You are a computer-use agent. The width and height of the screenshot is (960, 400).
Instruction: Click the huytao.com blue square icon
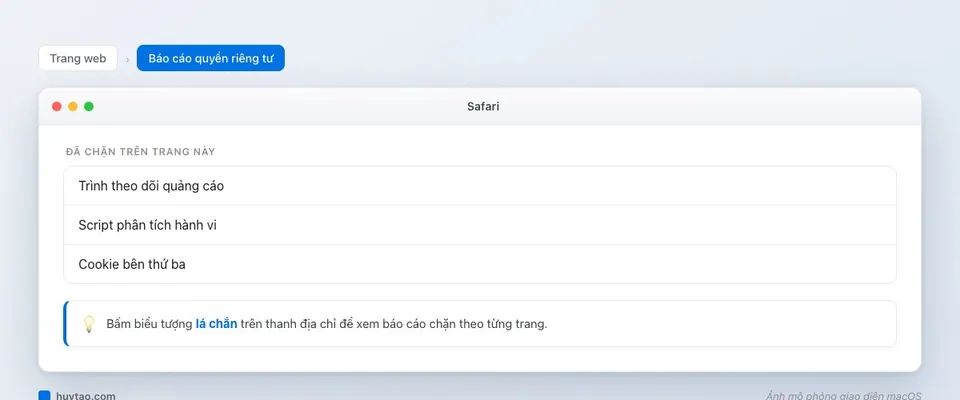pos(44,396)
